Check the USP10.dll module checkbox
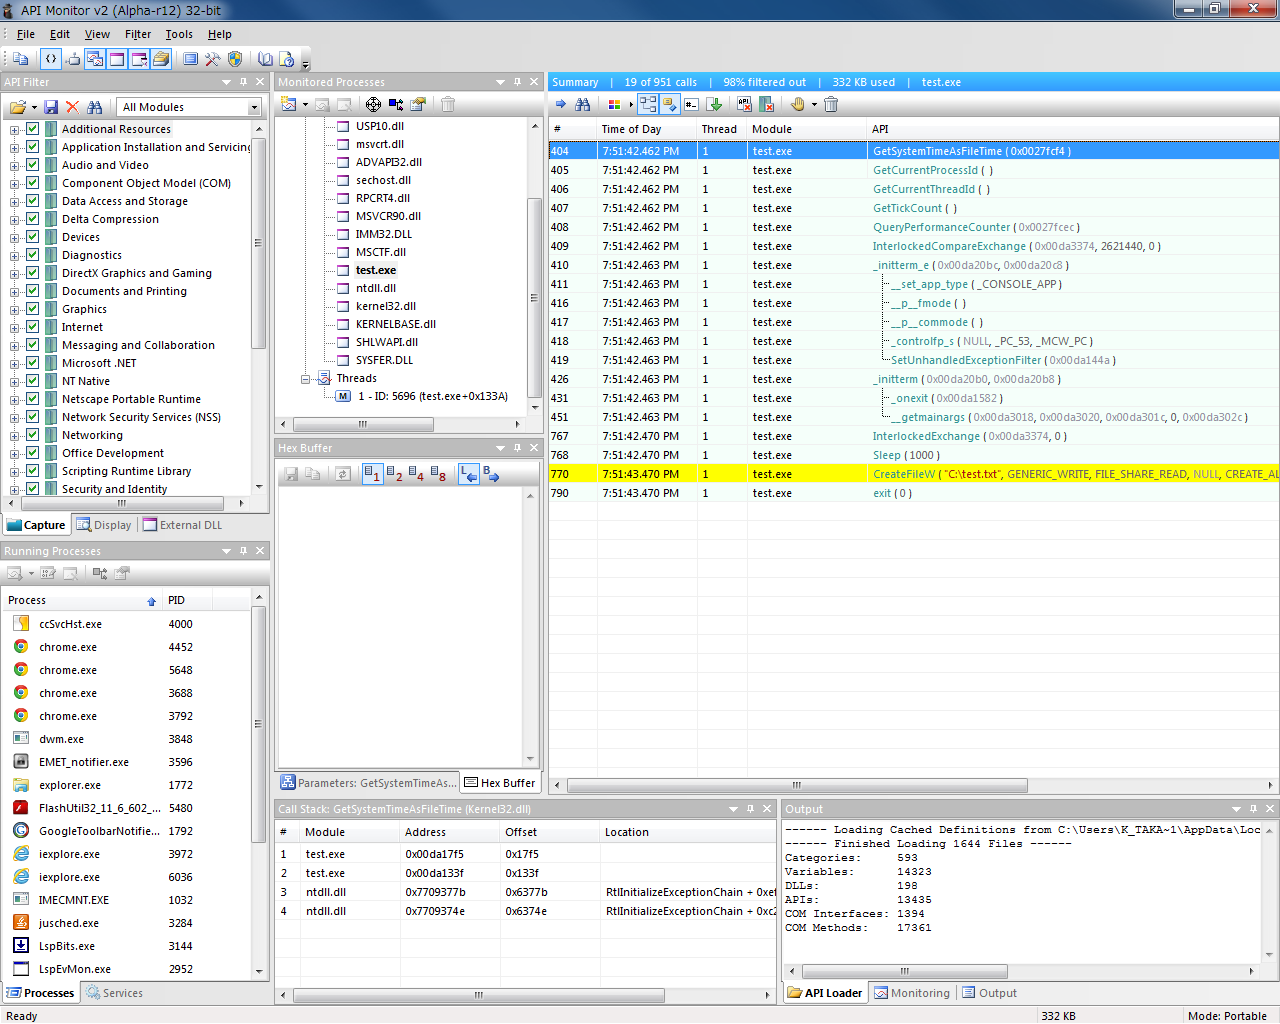The width and height of the screenshot is (1280, 1024). click(343, 126)
